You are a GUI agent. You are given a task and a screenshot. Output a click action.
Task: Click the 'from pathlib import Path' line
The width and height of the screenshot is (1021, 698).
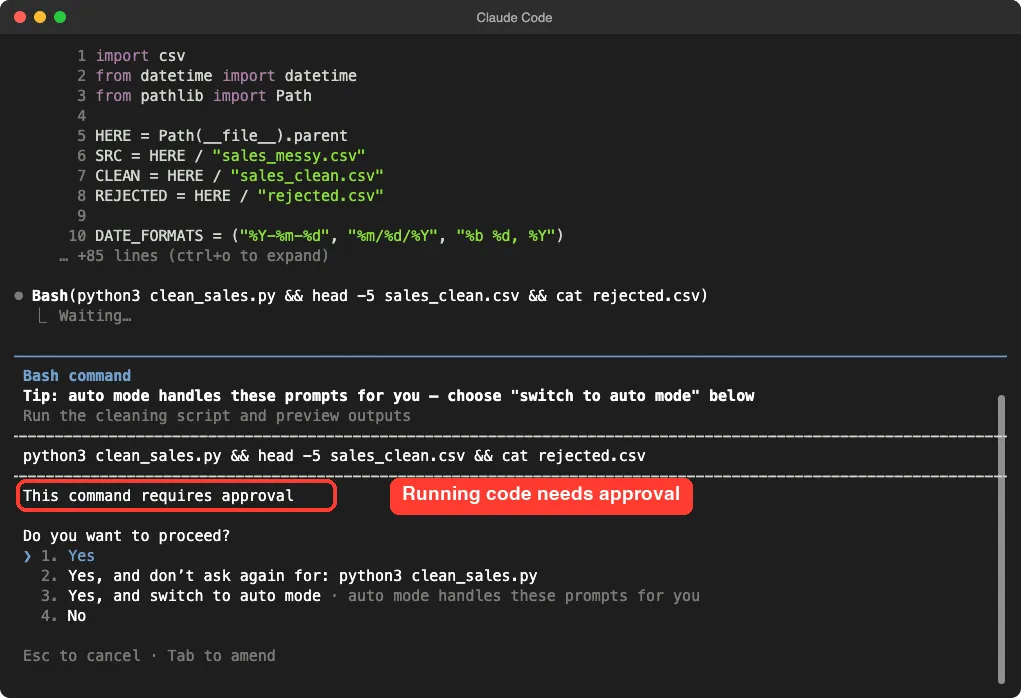(203, 96)
